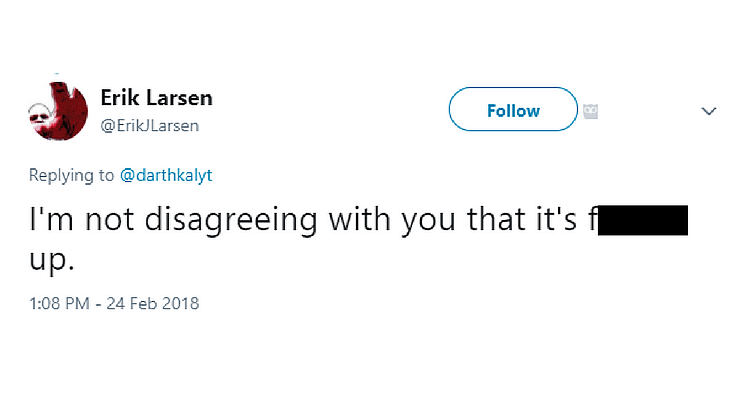Click the word 'not' in the tweet
The image size is (750, 400).
pyautogui.click(x=109, y=221)
